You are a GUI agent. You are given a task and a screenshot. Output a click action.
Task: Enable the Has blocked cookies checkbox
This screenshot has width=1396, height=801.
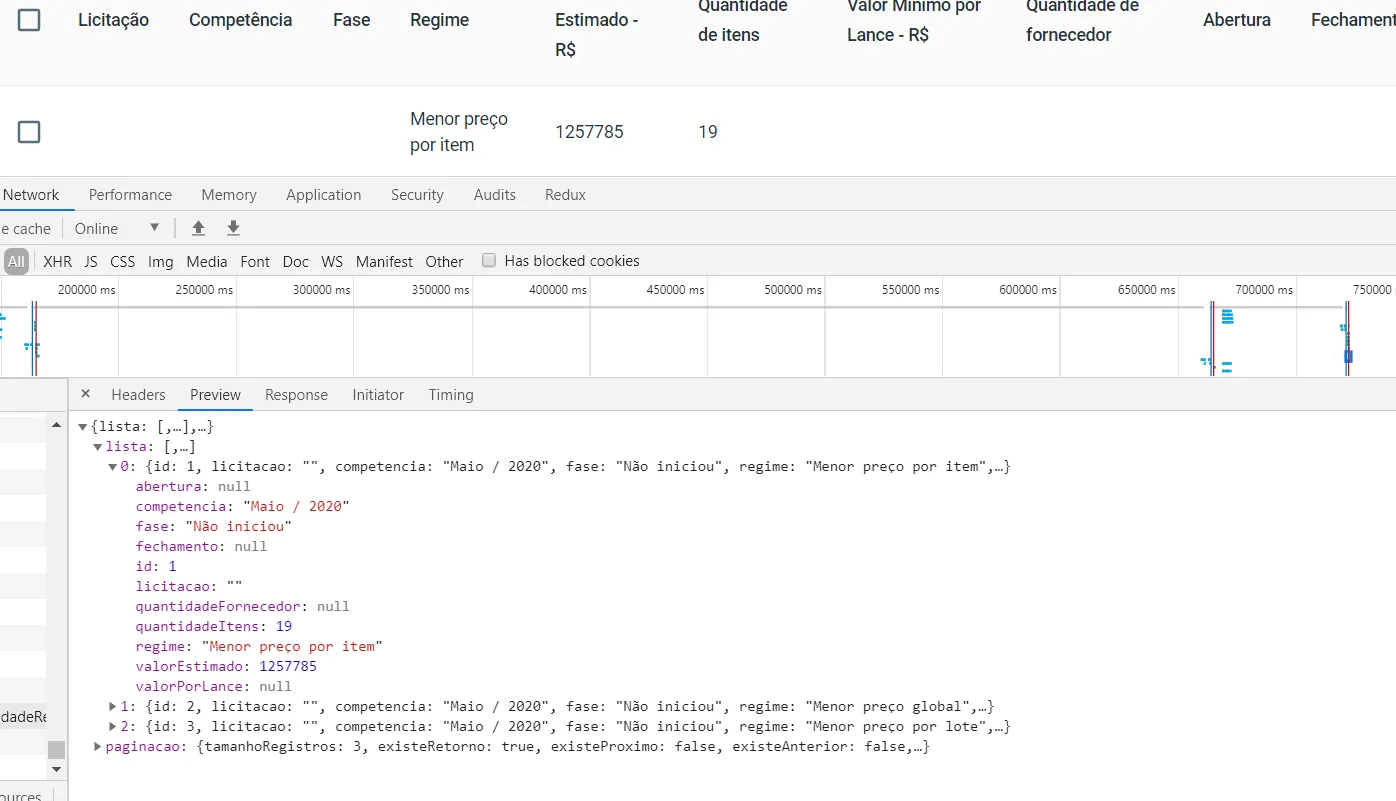(x=489, y=260)
